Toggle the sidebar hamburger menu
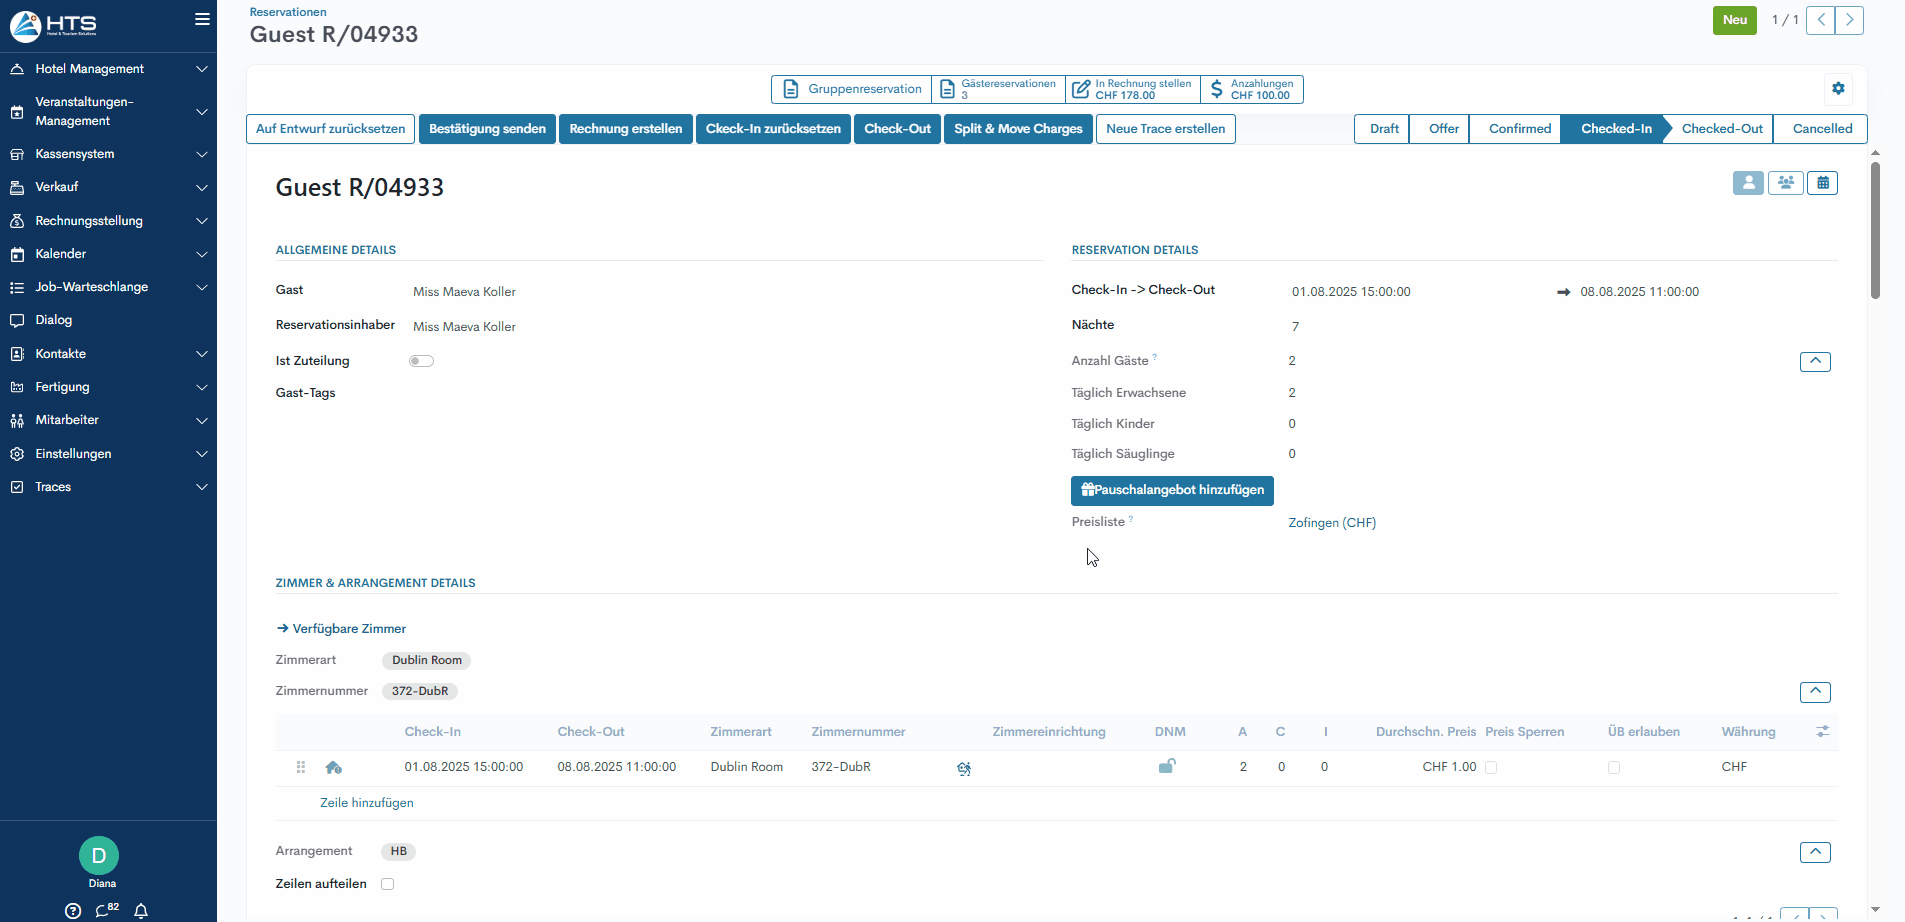This screenshot has height=922, width=1905. coord(202,19)
